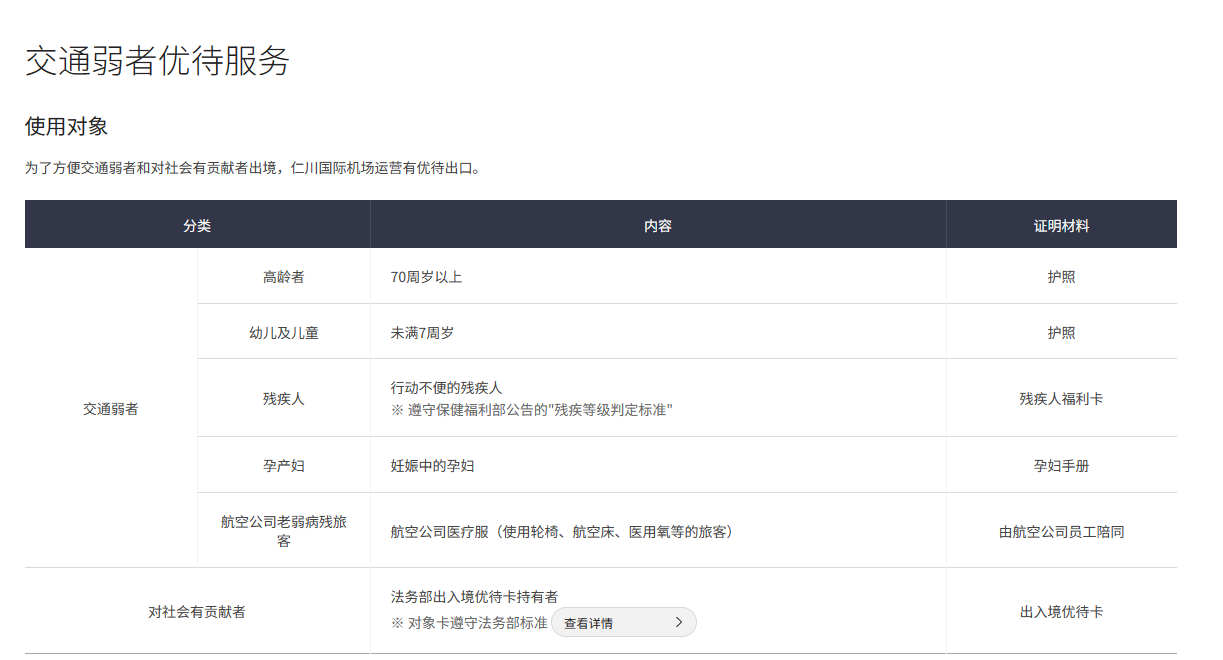
Task: Click the 孕妇手册 cell
Action: coord(1061,466)
